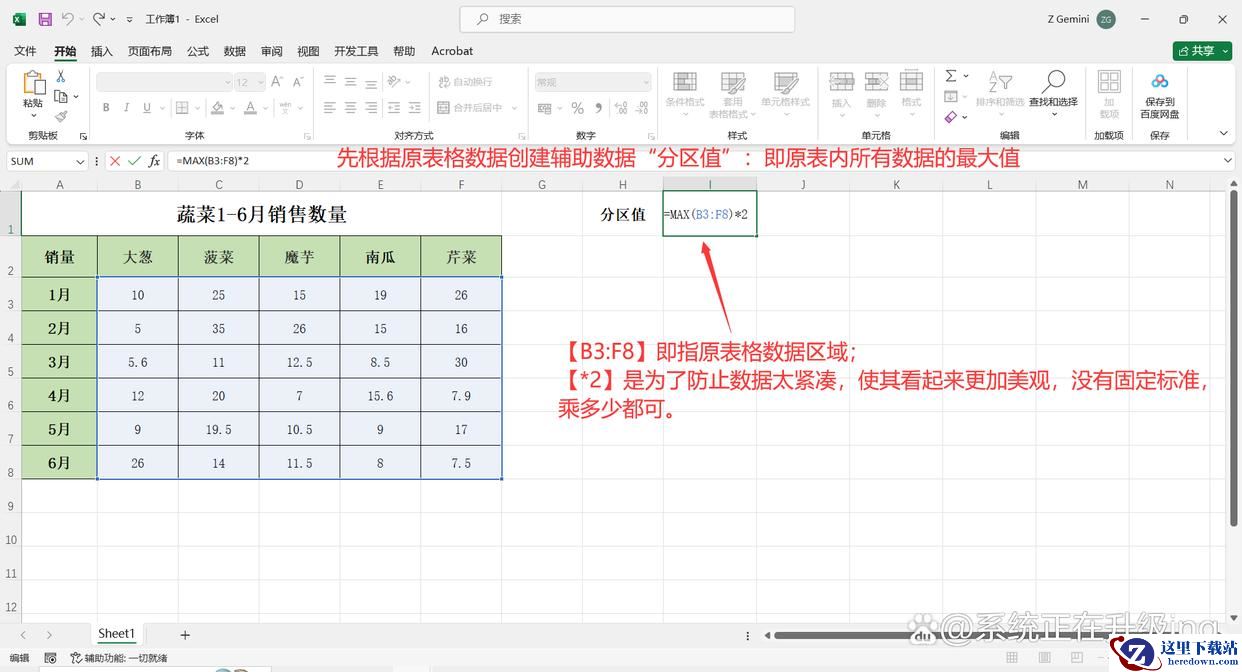Open the Name Box dropdown showing SUM
Screen dimensions: 1242x672
click(x=80, y=161)
